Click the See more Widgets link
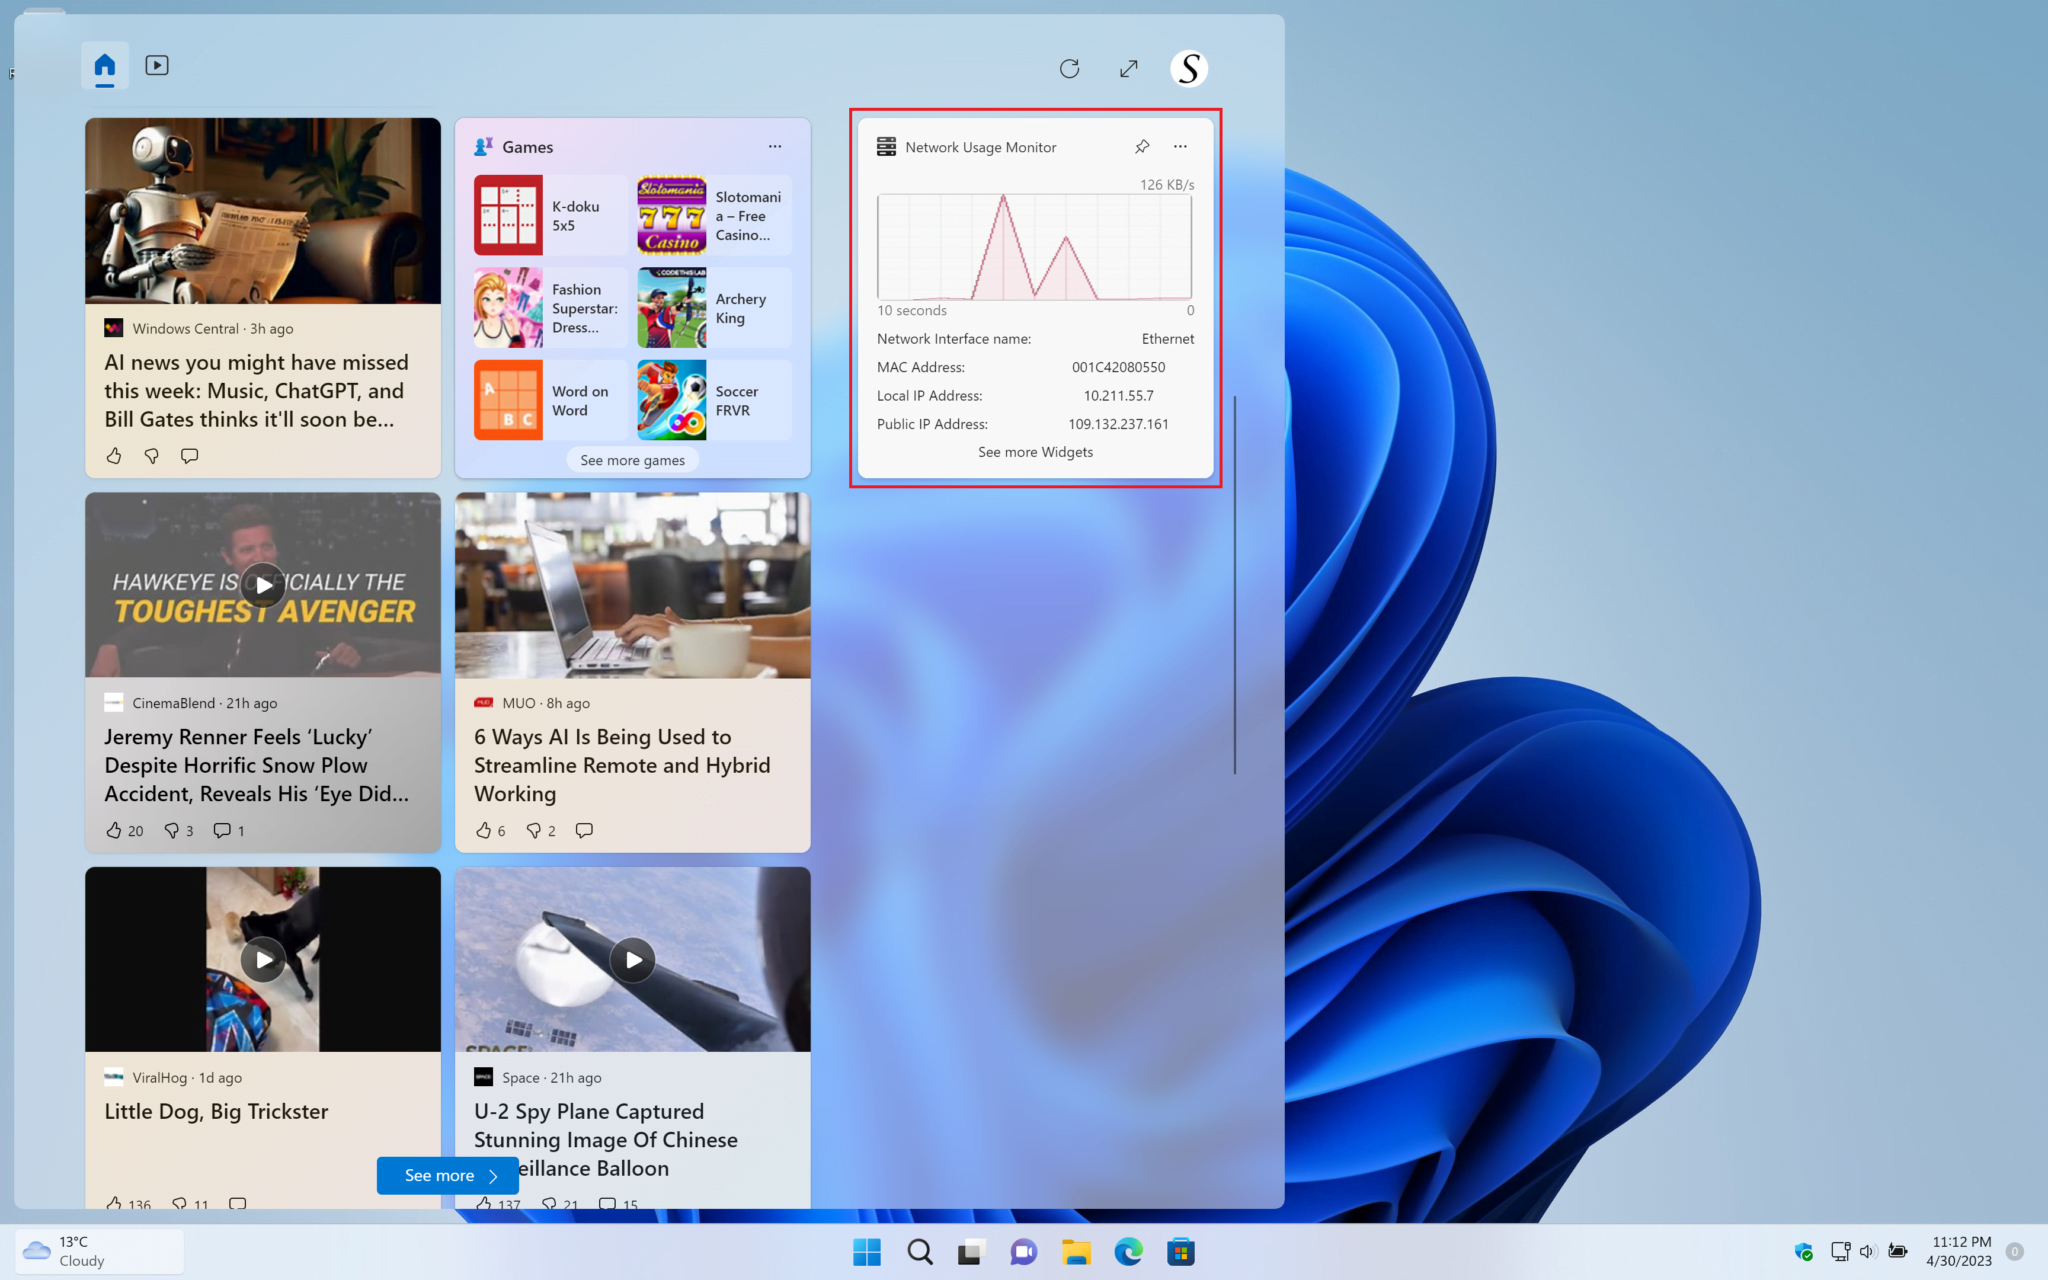The width and height of the screenshot is (2048, 1280). (x=1034, y=451)
